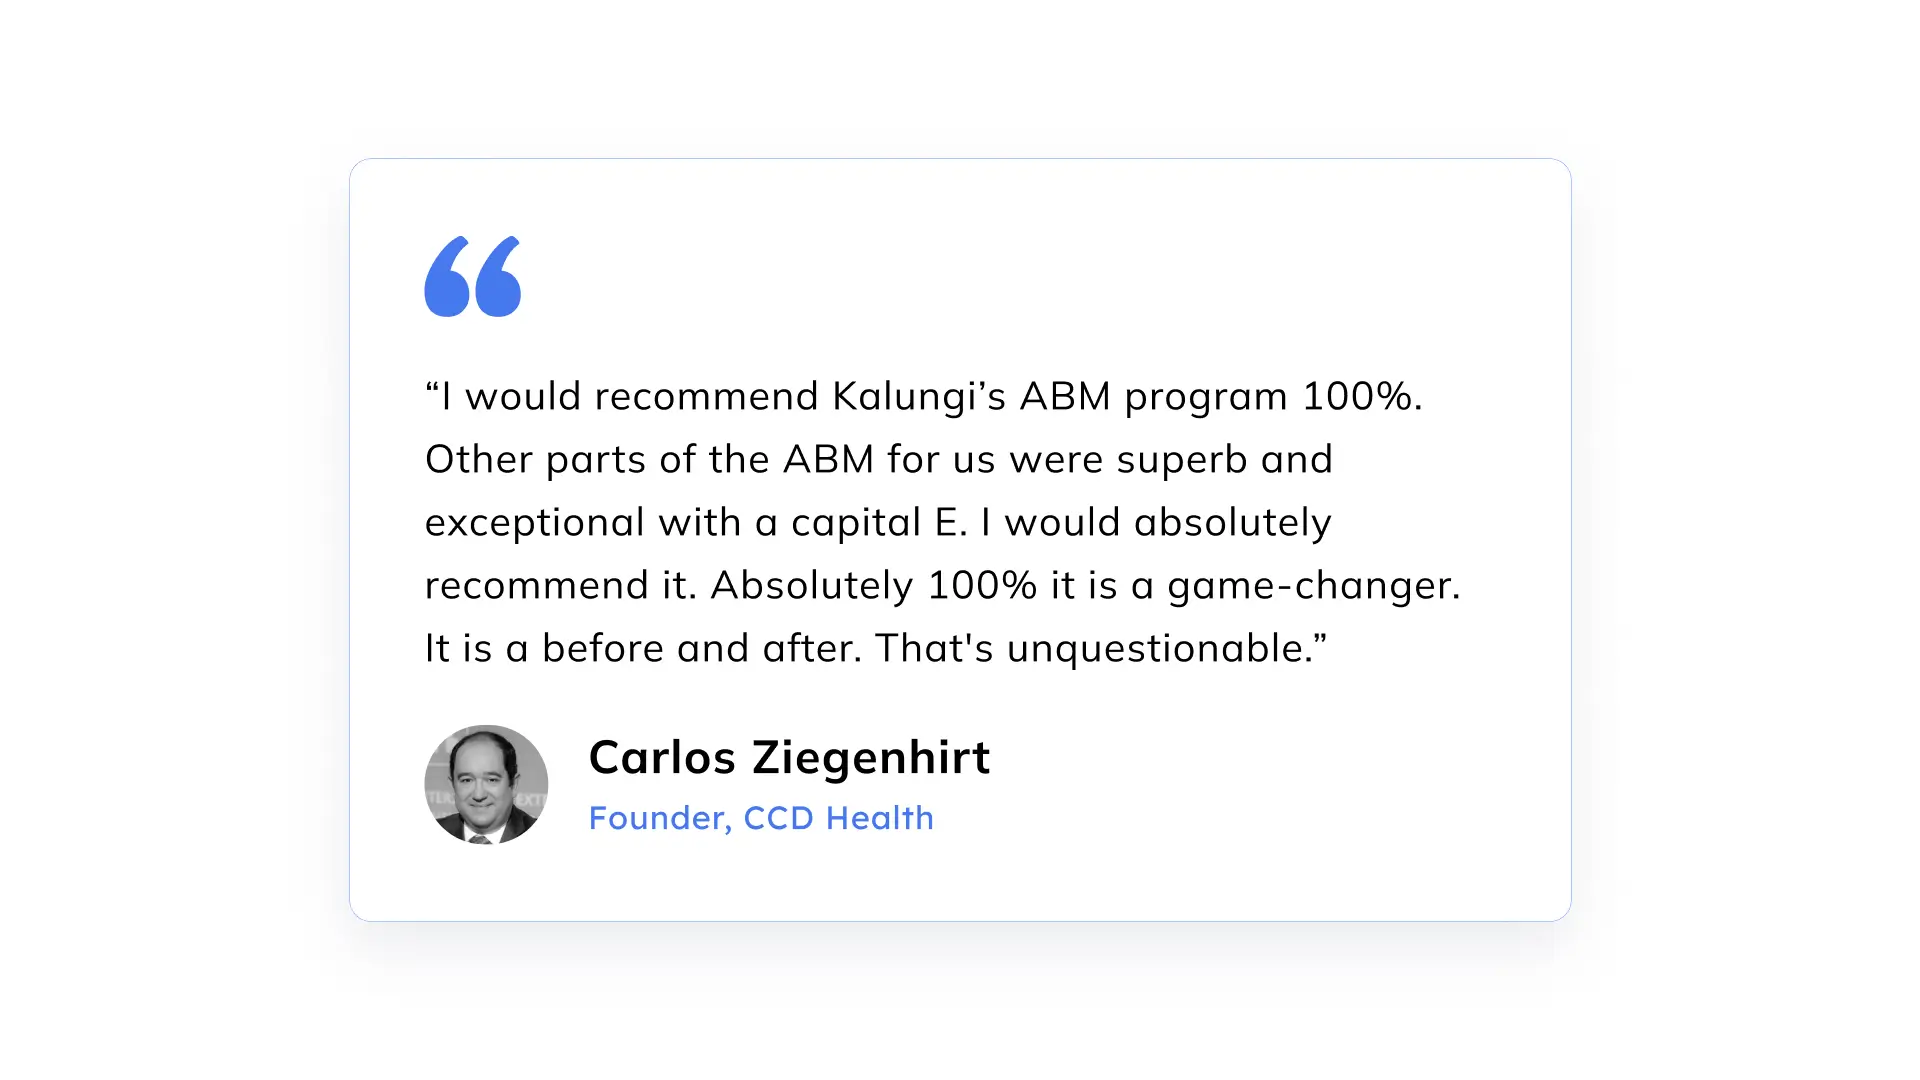This screenshot has height=1080, width=1920.
Task: Click the word "Founder" under the name
Action: coord(657,818)
